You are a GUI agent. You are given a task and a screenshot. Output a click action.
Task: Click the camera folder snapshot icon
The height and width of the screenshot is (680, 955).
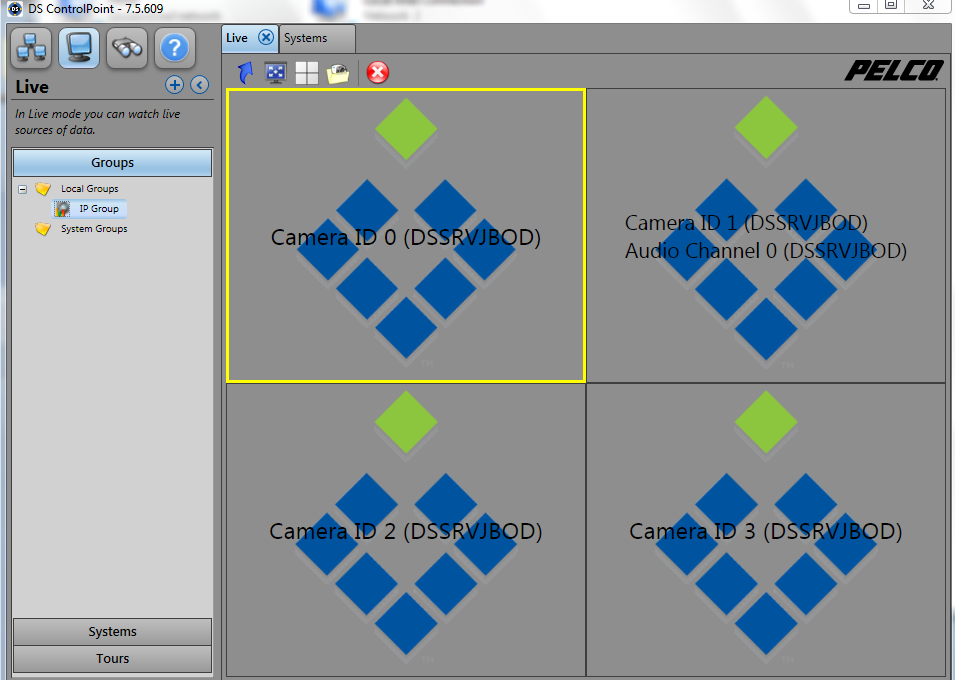(x=338, y=73)
